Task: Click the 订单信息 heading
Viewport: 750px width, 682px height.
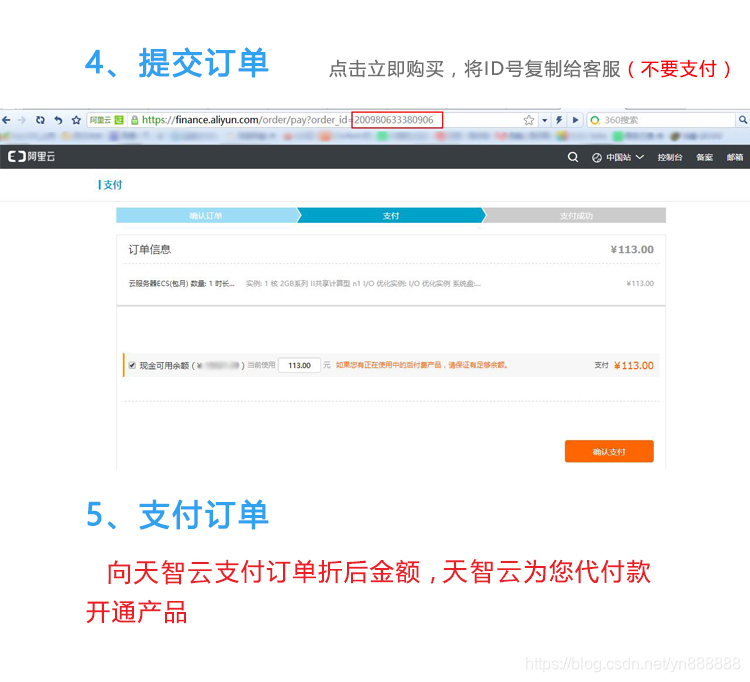Action: pyautogui.click(x=150, y=250)
